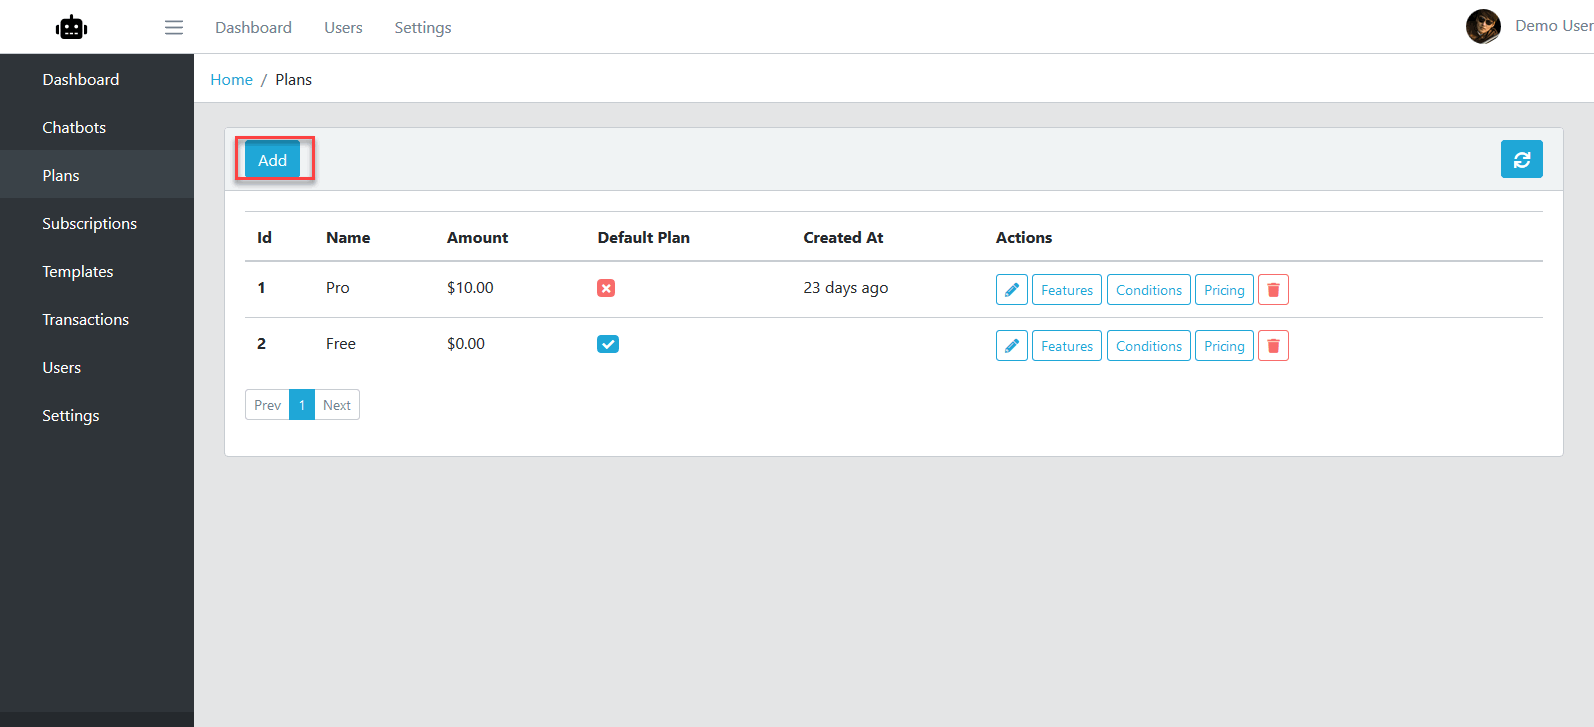Open Chatbots in the sidebar
This screenshot has width=1594, height=727.
coord(97,127)
